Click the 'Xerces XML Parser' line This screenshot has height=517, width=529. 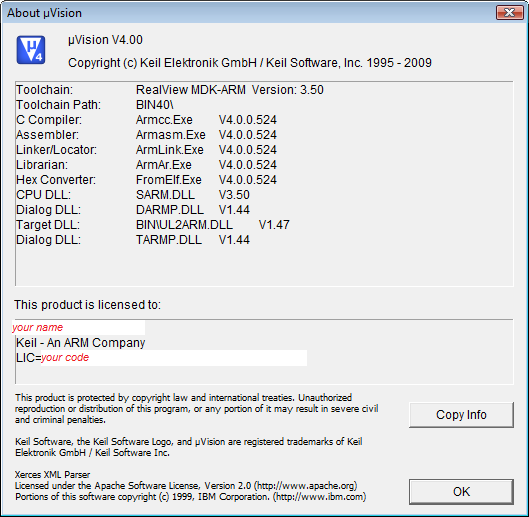(52, 475)
